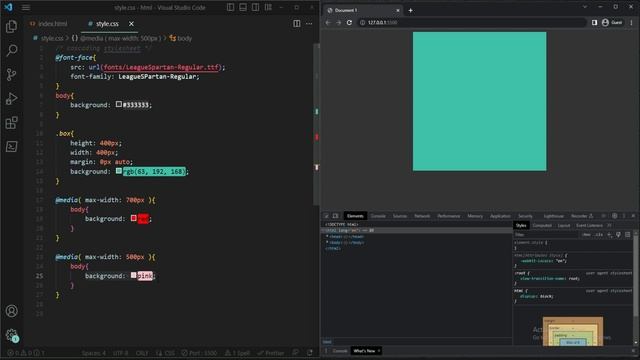640x360 pixels.
Task: Open the Customize Layout icon
Action: coord(268,7)
